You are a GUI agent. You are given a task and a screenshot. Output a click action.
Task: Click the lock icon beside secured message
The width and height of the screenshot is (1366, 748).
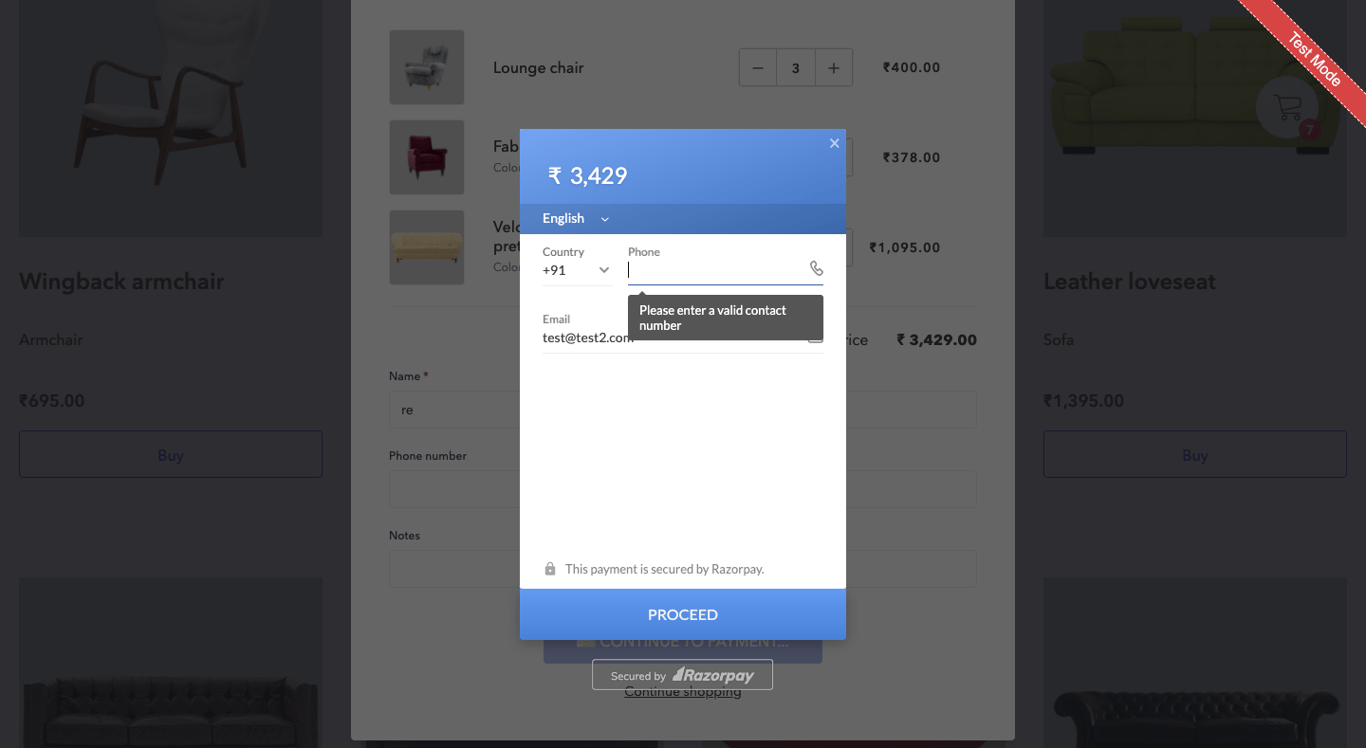(550, 569)
